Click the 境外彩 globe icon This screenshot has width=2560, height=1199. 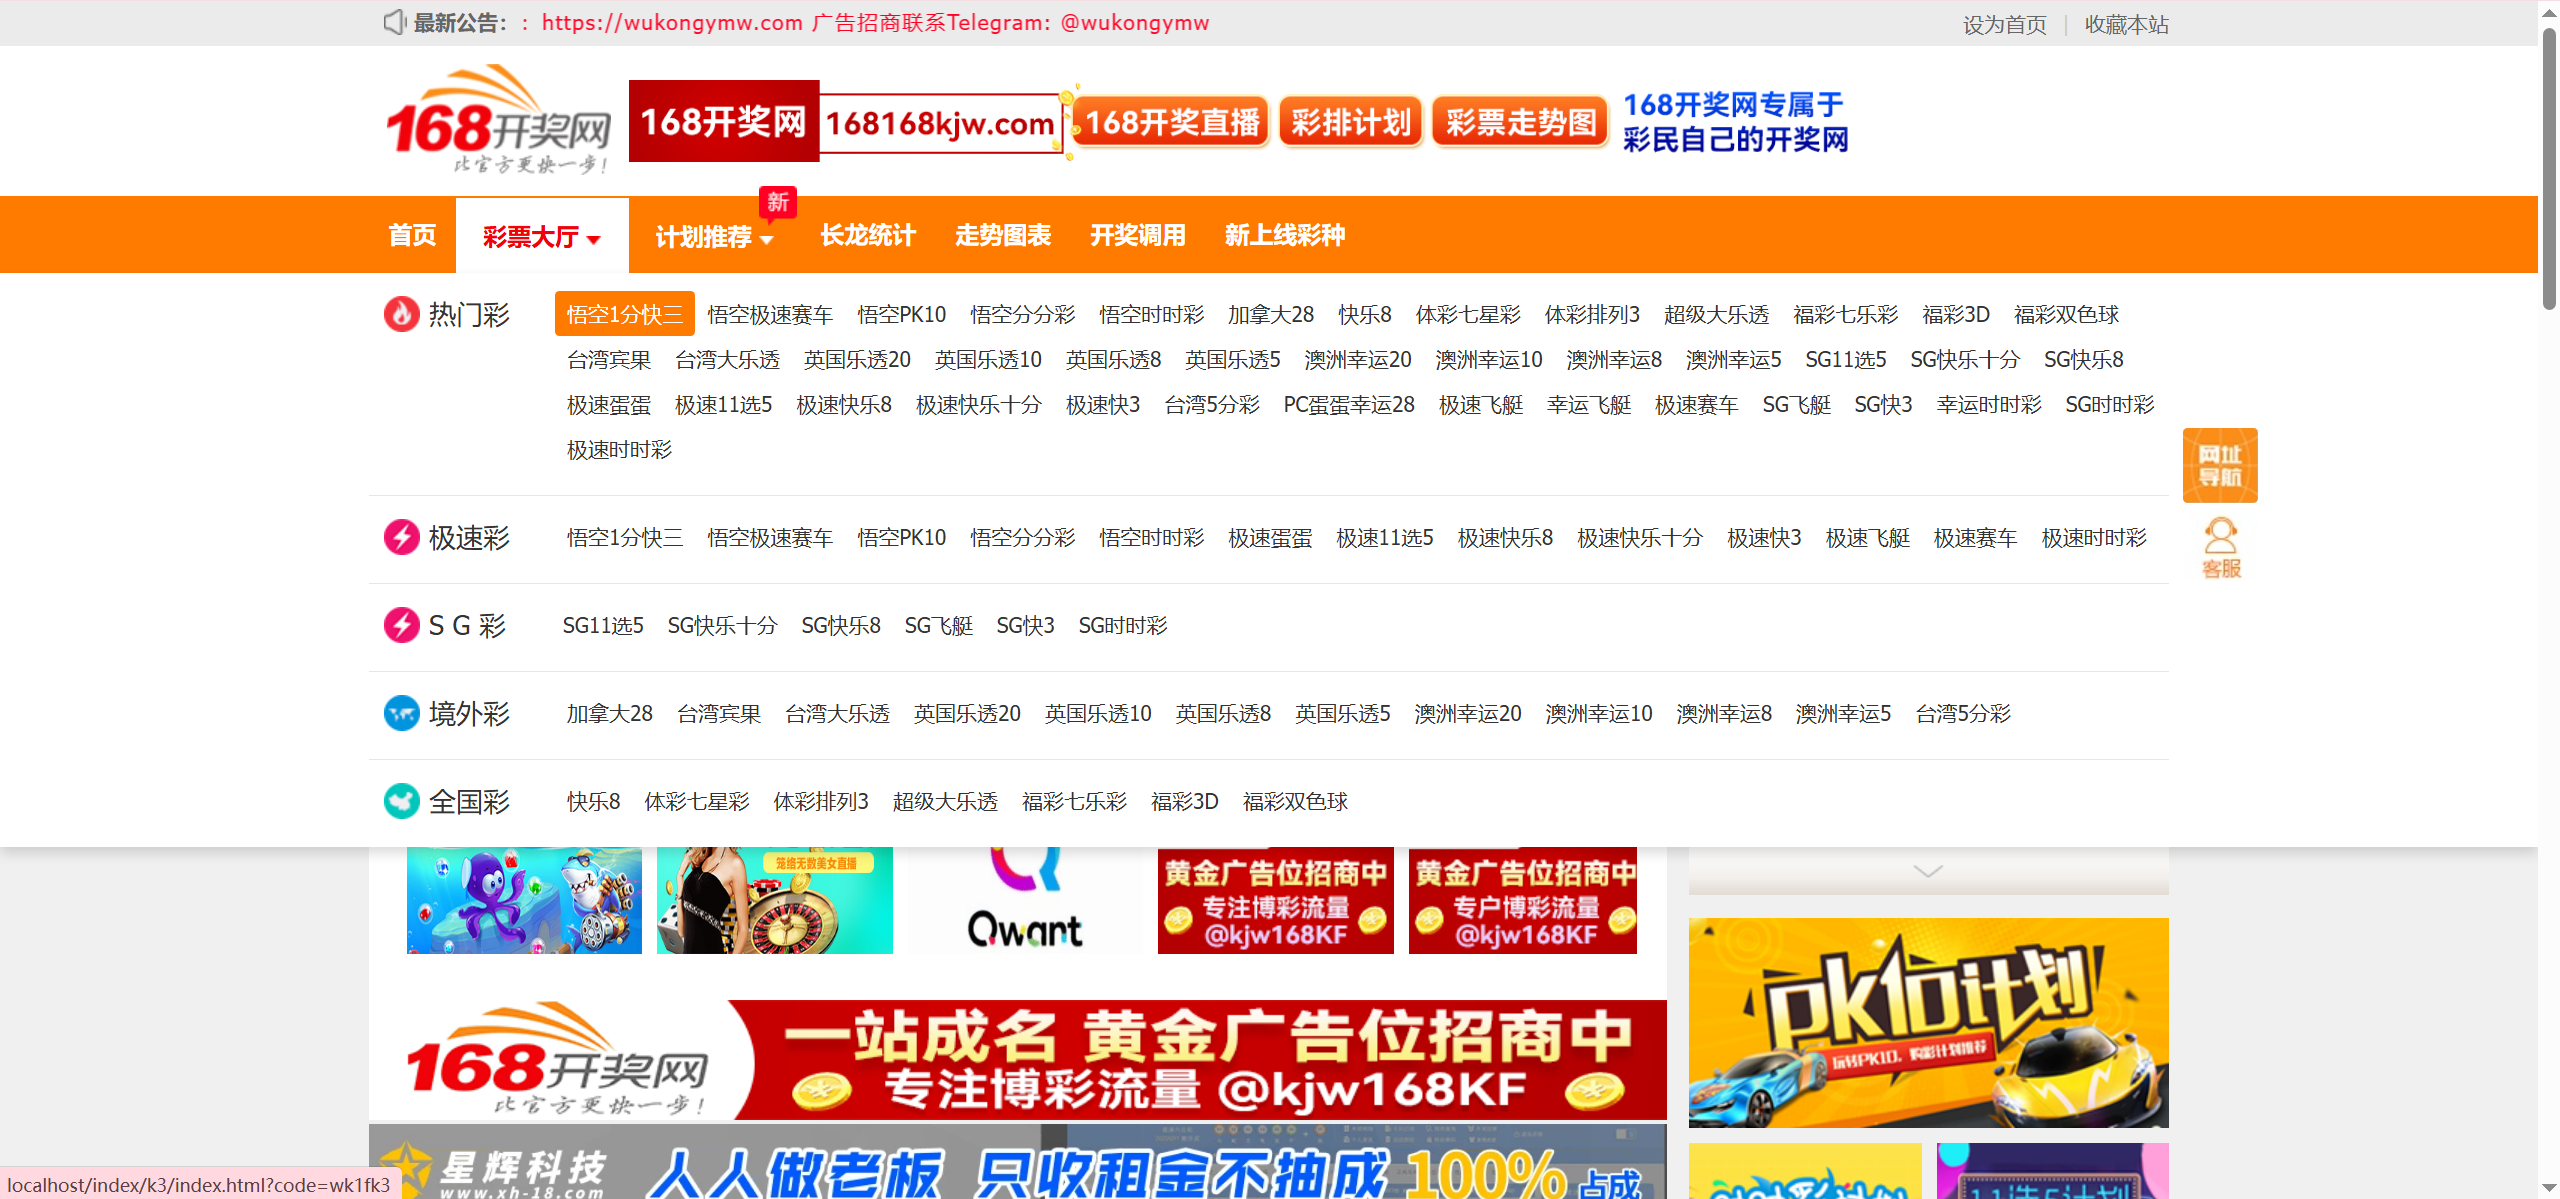tap(401, 714)
